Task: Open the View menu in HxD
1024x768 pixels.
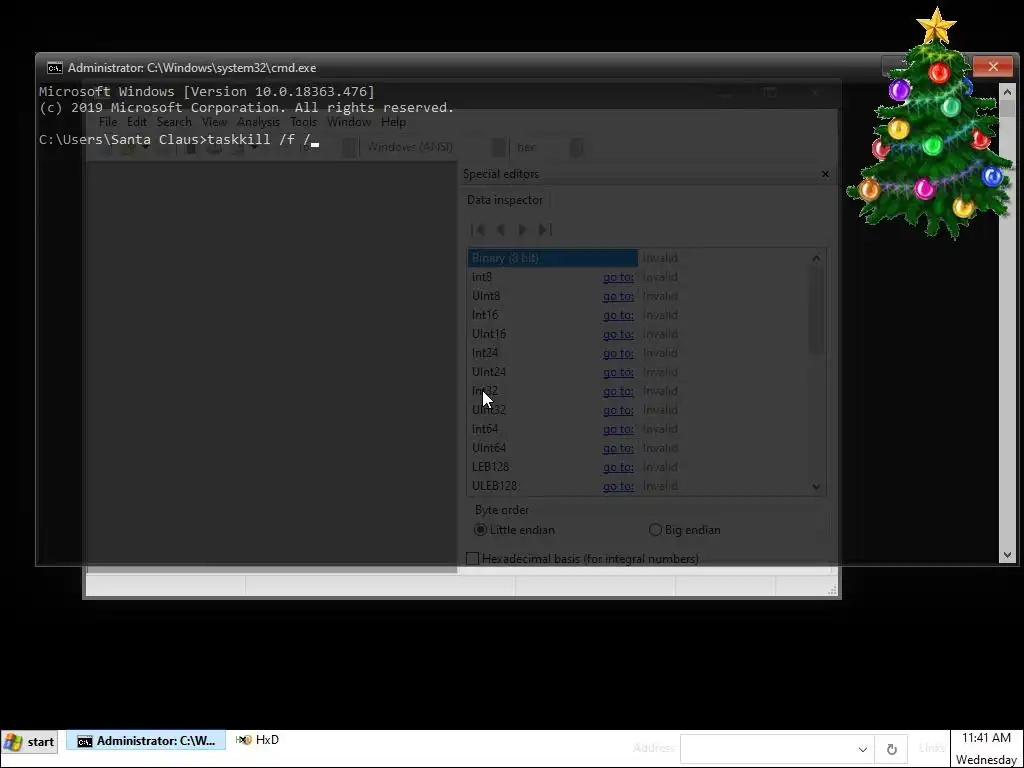Action: click(214, 122)
